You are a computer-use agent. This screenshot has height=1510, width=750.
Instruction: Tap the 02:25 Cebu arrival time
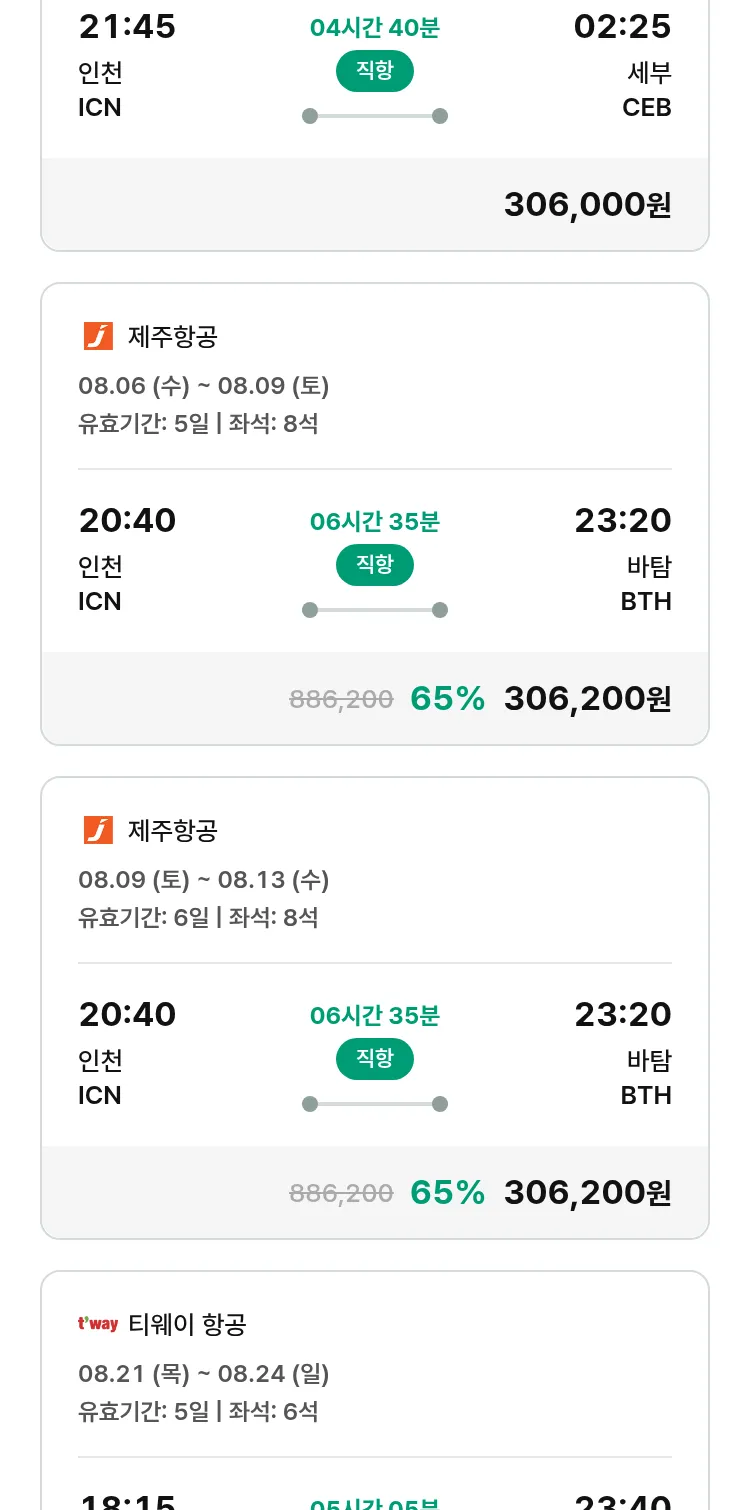(x=622, y=27)
